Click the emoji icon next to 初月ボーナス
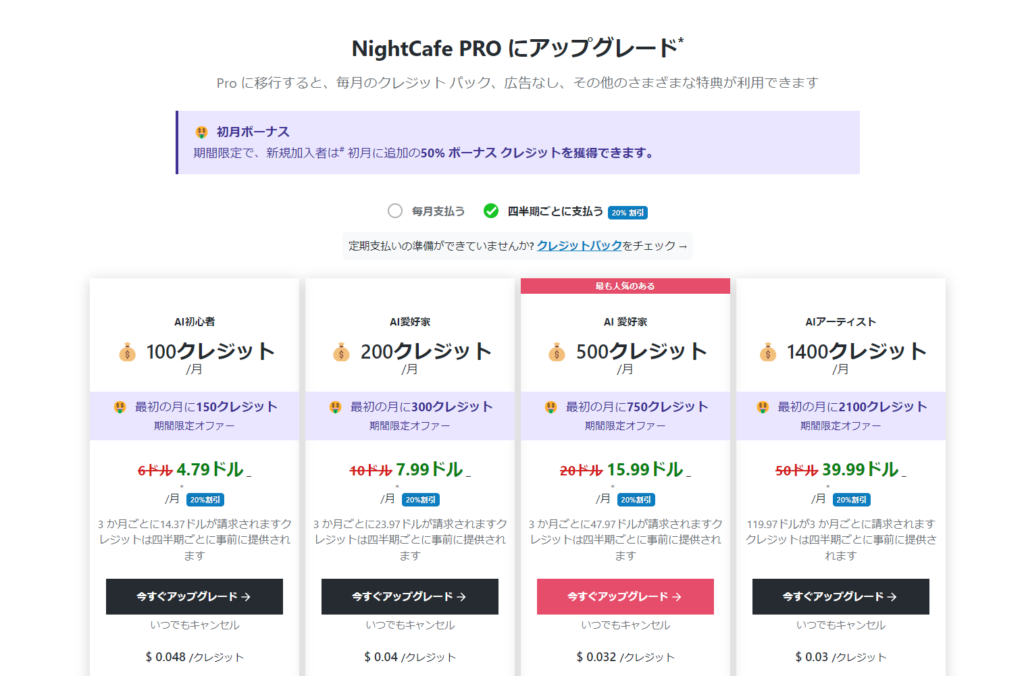Screen dimensions: 1024x676 pyautogui.click(x=202, y=132)
